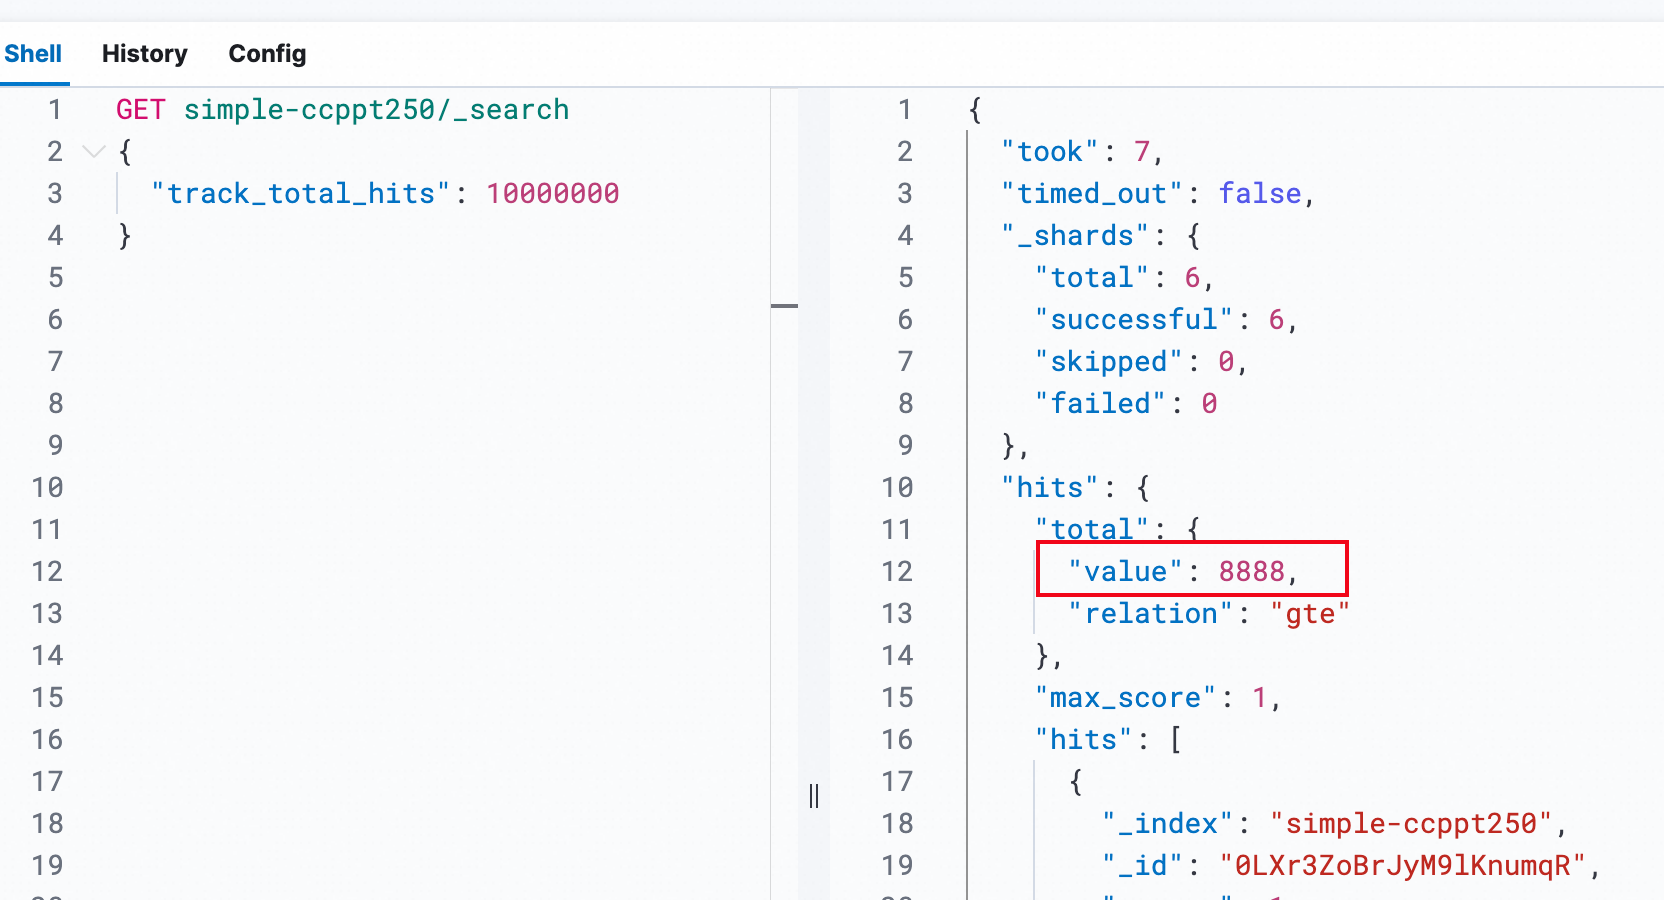Click the GET method keyword in the request
The height and width of the screenshot is (900, 1664).
tap(141, 110)
